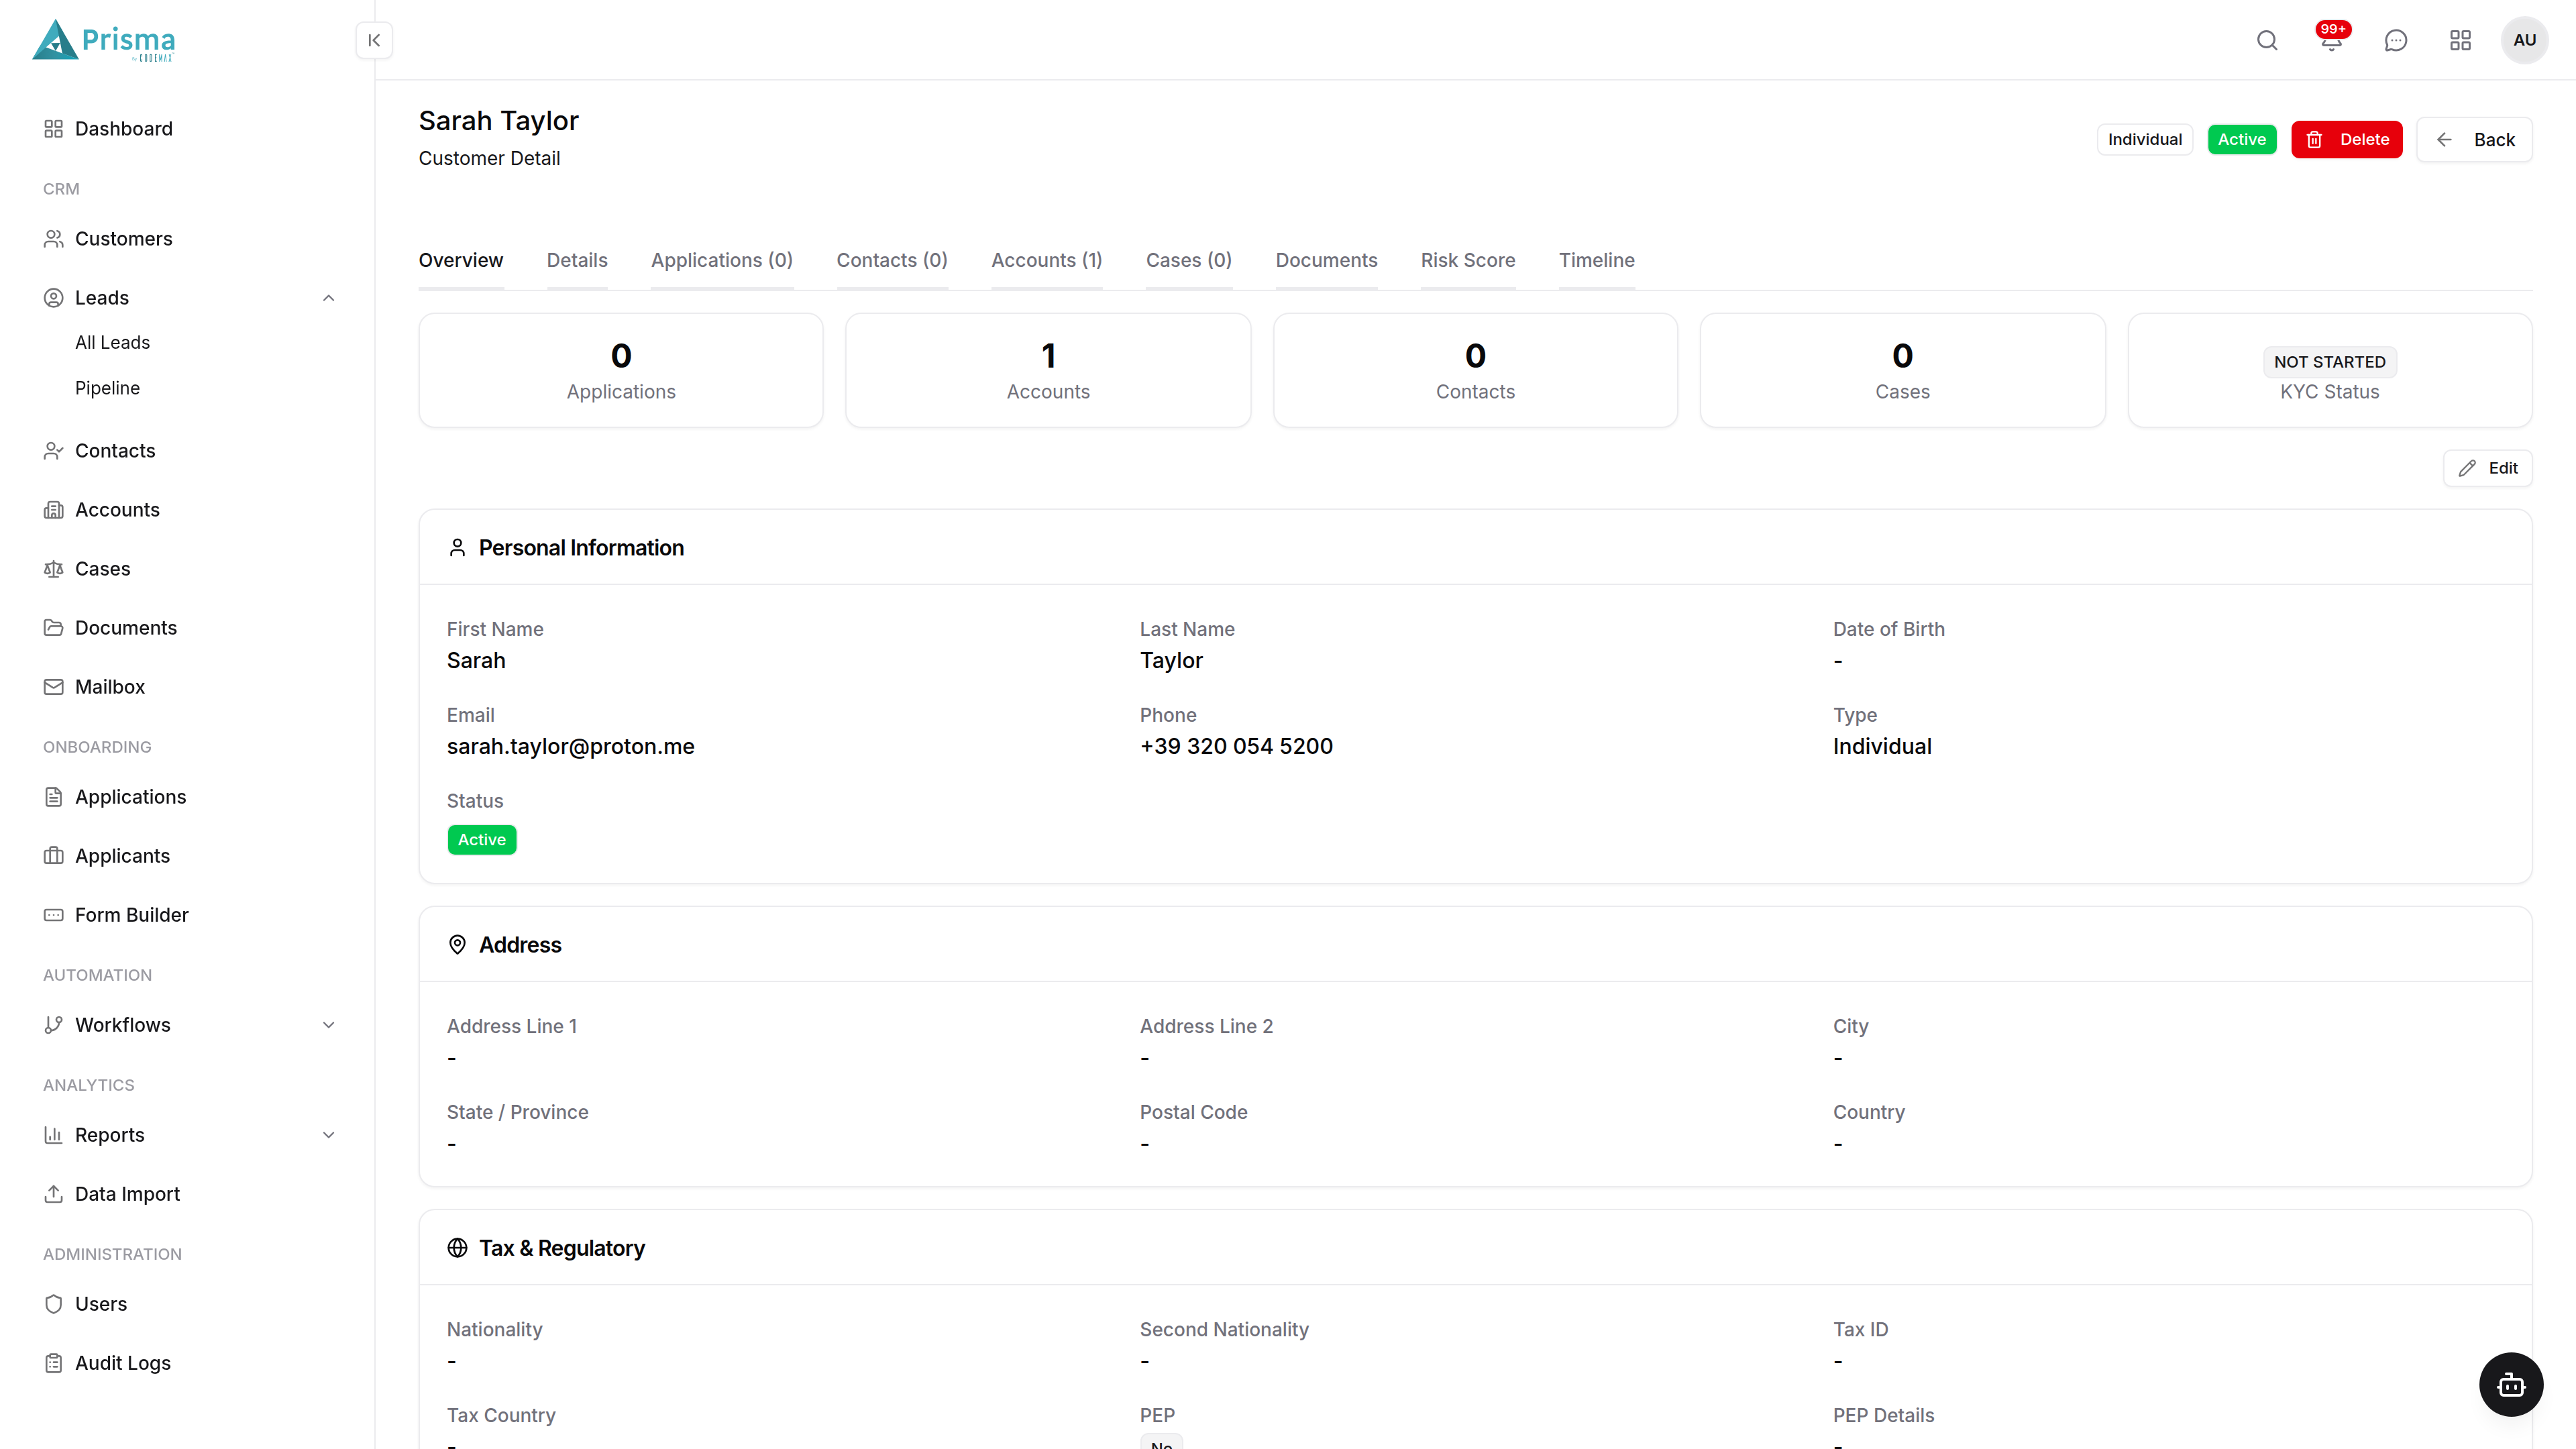Click the Applicants briefcase icon
Viewport: 2576px width, 1449px height.
(54, 856)
